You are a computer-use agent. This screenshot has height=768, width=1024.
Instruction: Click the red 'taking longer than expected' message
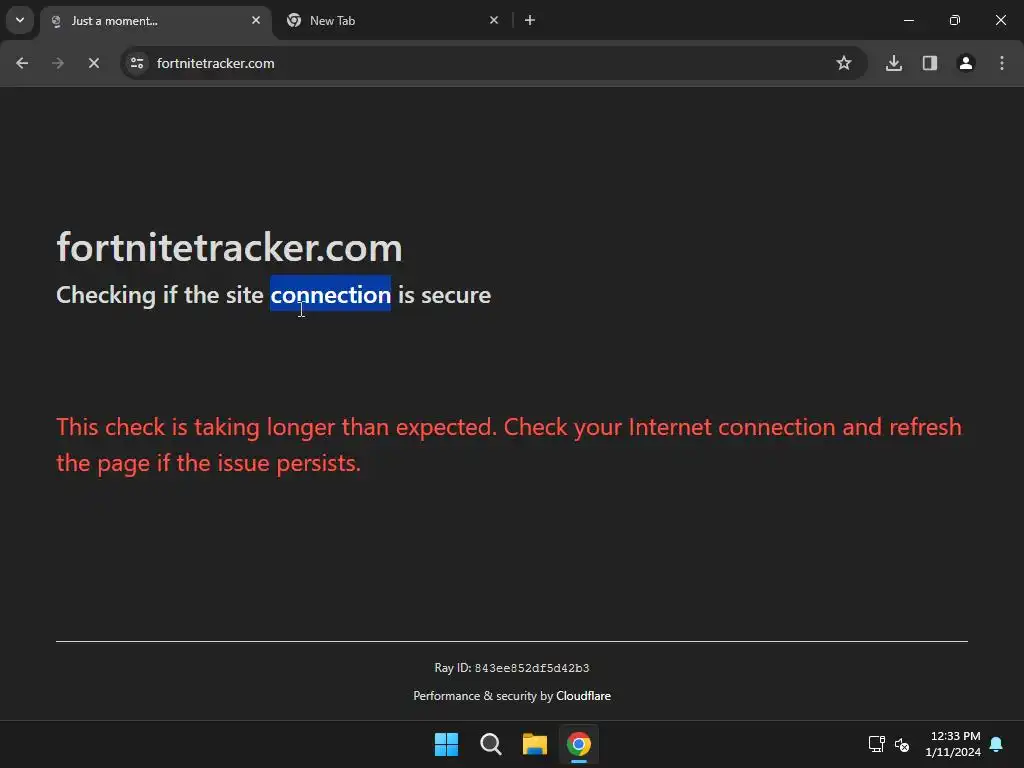tap(509, 445)
